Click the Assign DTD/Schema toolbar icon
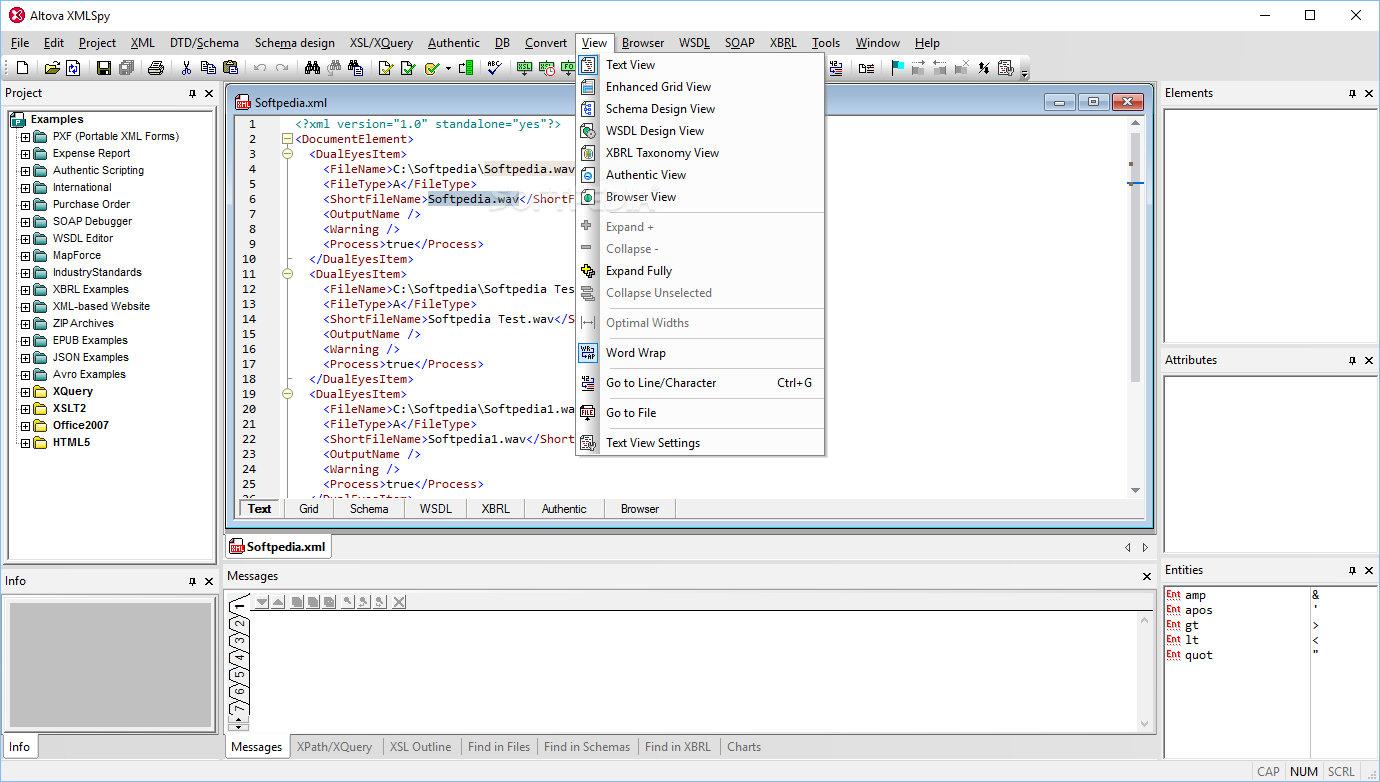Viewport: 1380px width, 782px height. click(x=466, y=68)
